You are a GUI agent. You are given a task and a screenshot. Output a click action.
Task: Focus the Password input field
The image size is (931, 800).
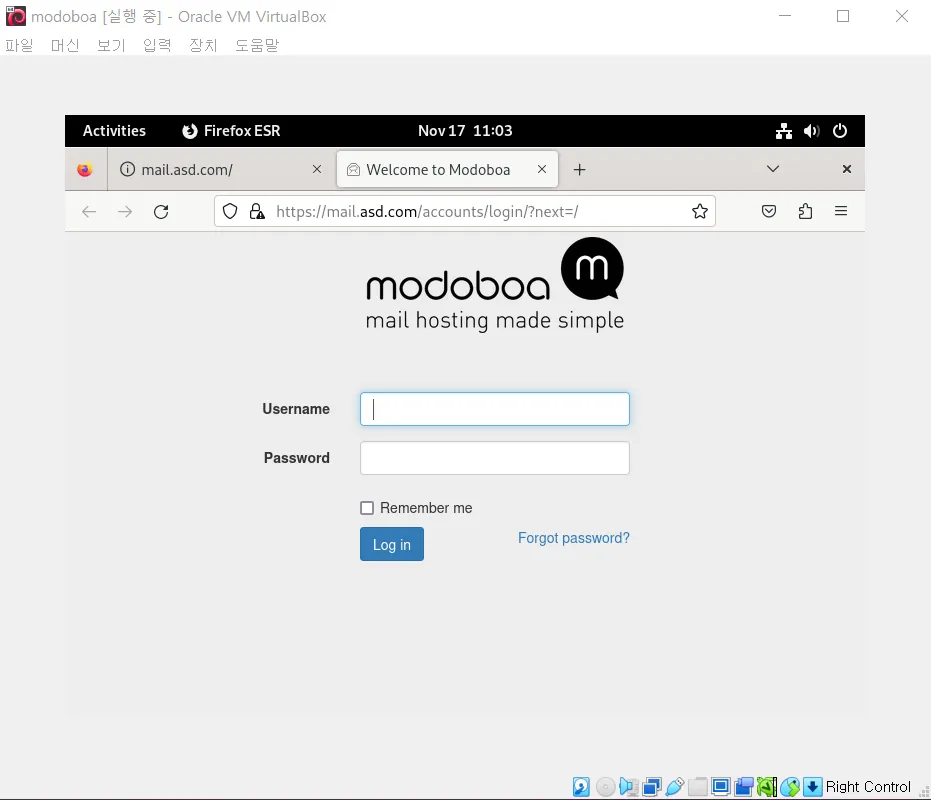[495, 458]
